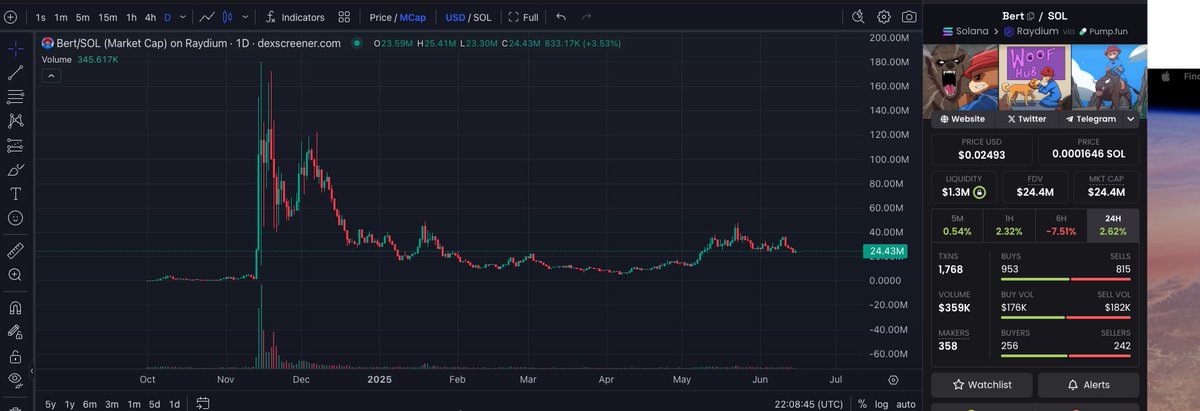
Task: Toggle auto scale
Action: coord(905,404)
